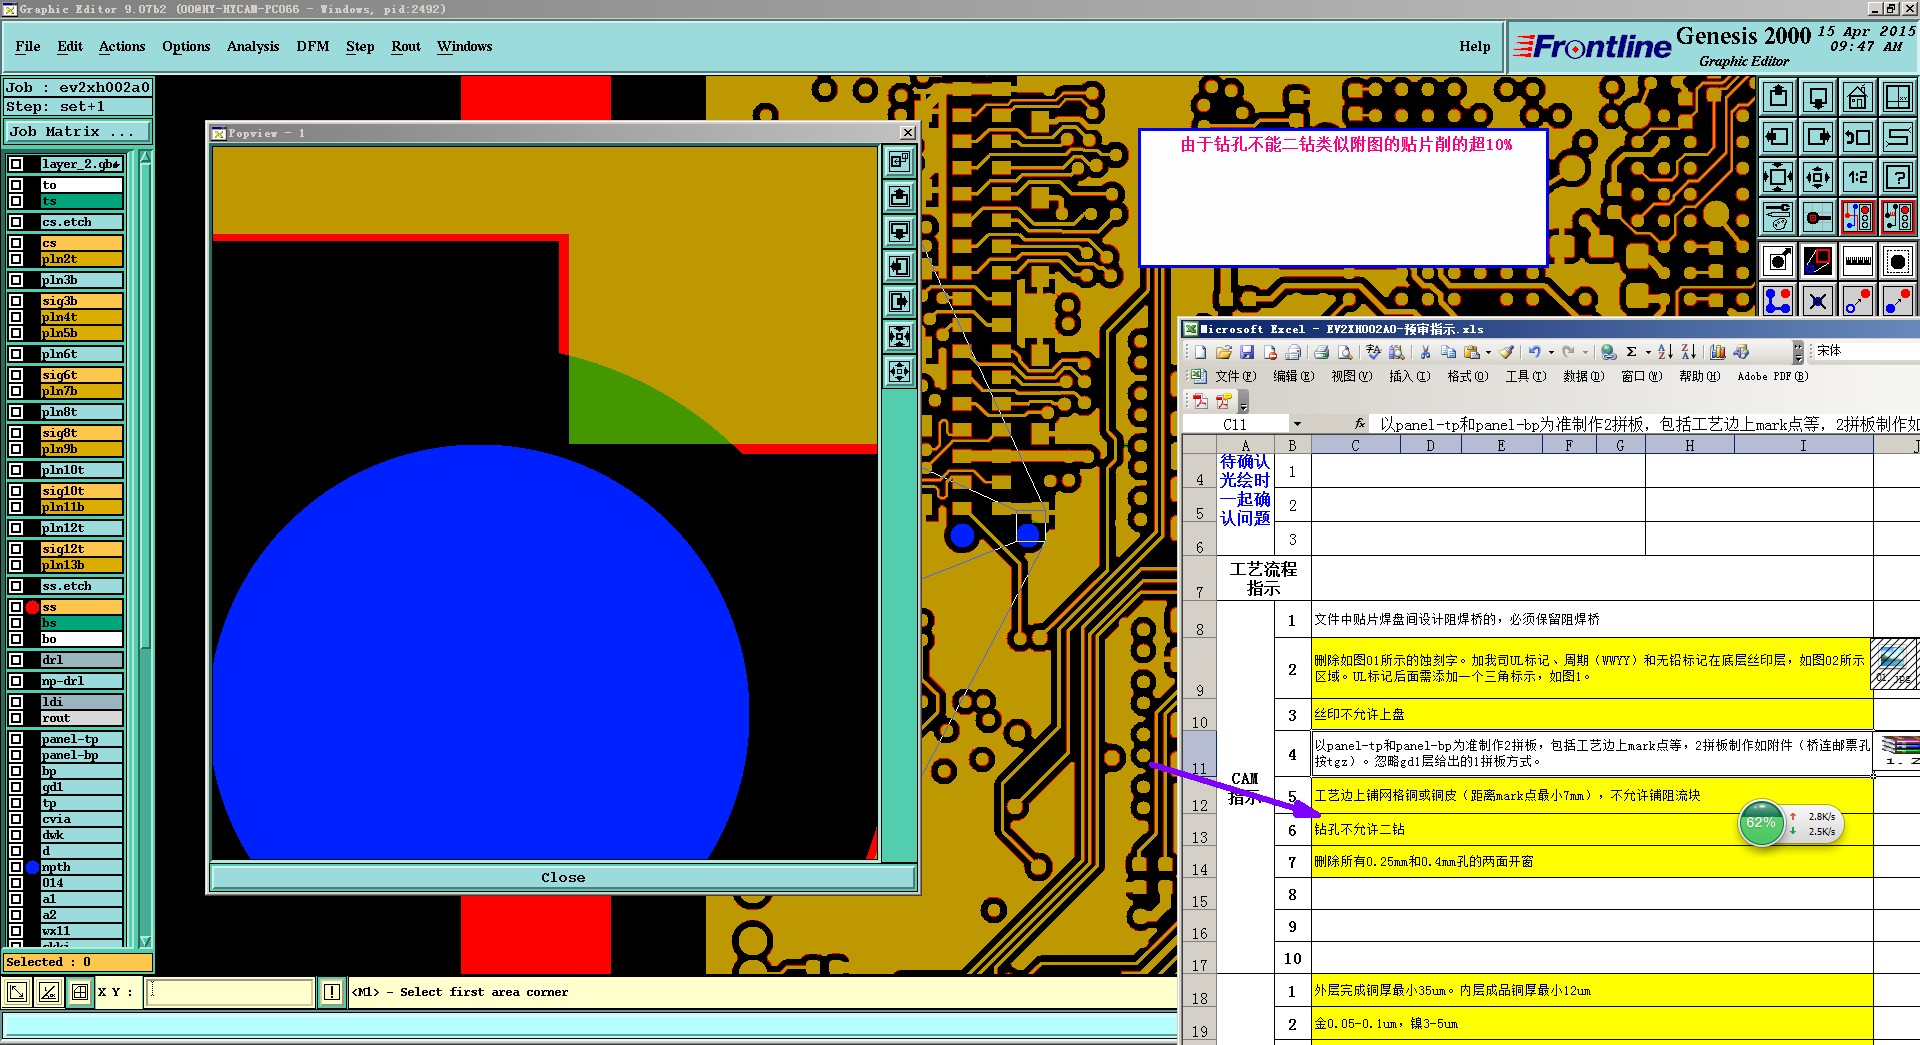The image size is (1920, 1045).
Task: Click the pan up icon in Genesis toolbar
Action: pos(1778,97)
